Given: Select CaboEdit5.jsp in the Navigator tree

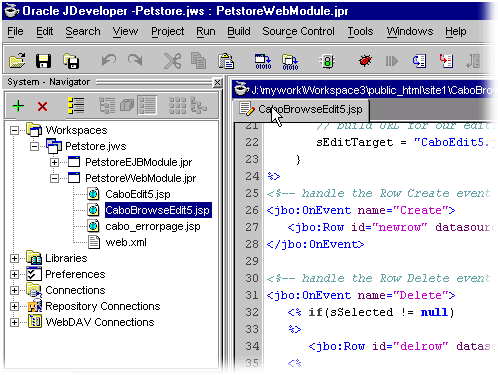Looking at the screenshot, I should [x=138, y=194].
